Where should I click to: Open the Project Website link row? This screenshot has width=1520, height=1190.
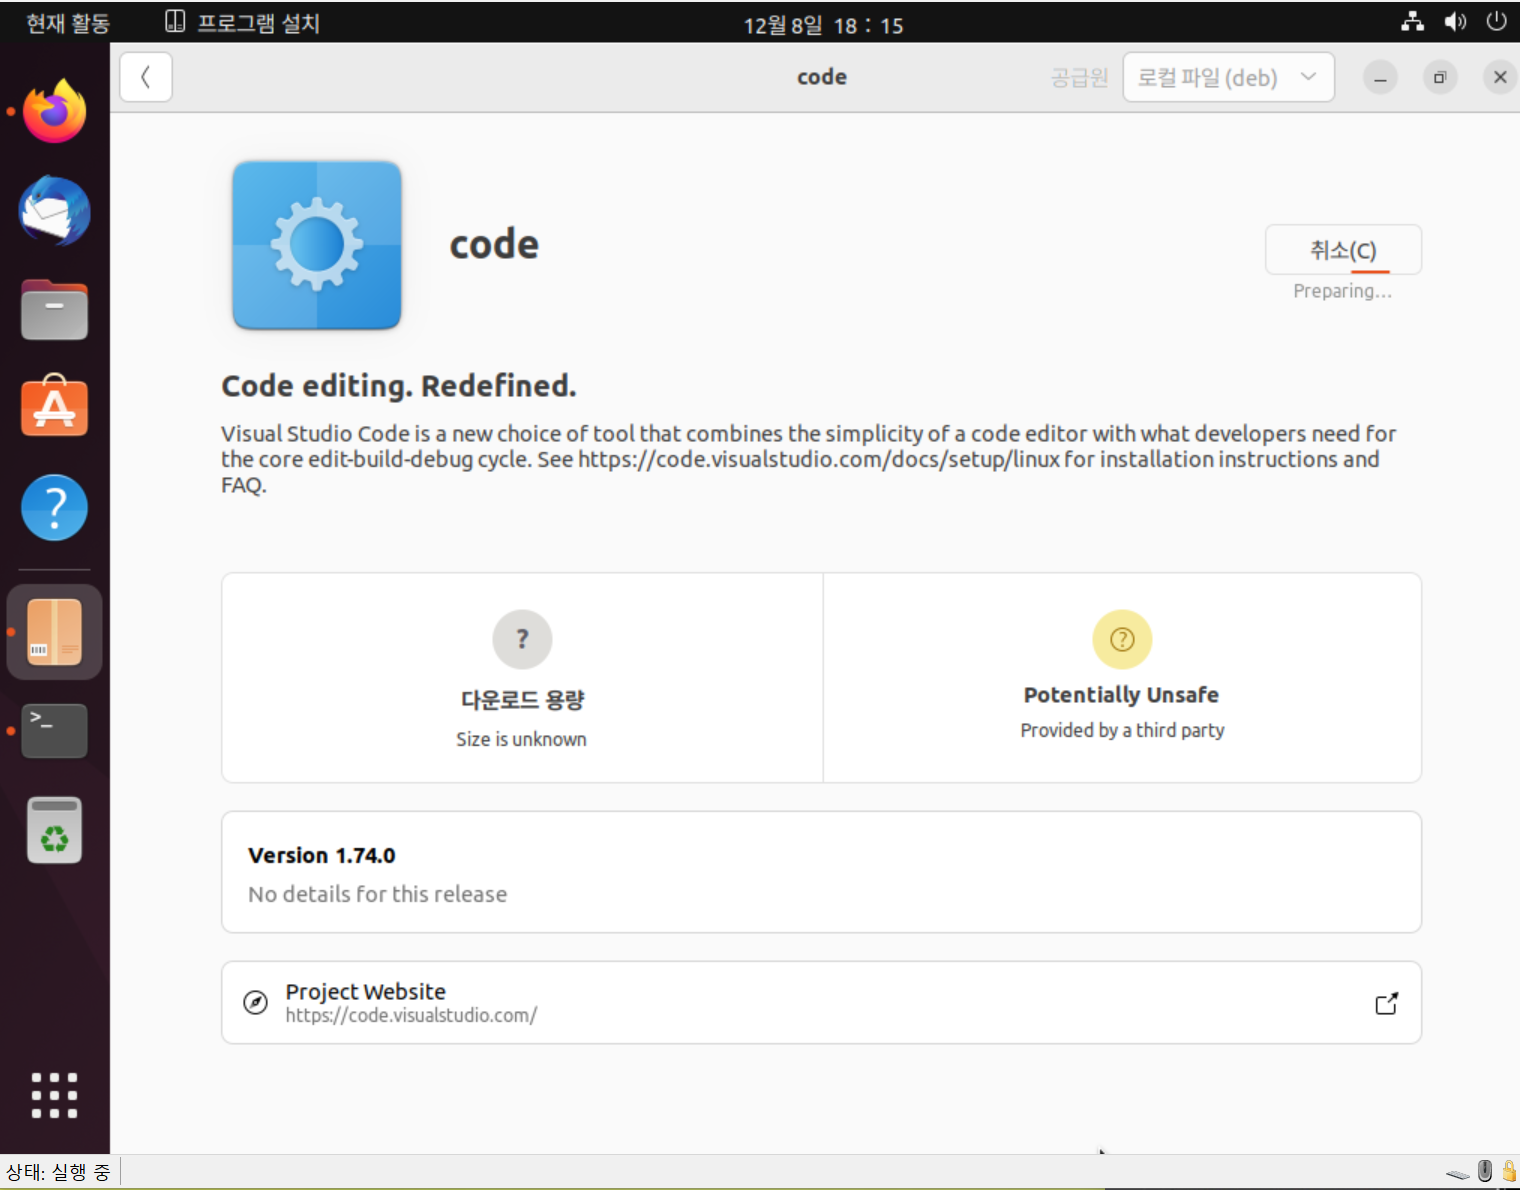821,1003
